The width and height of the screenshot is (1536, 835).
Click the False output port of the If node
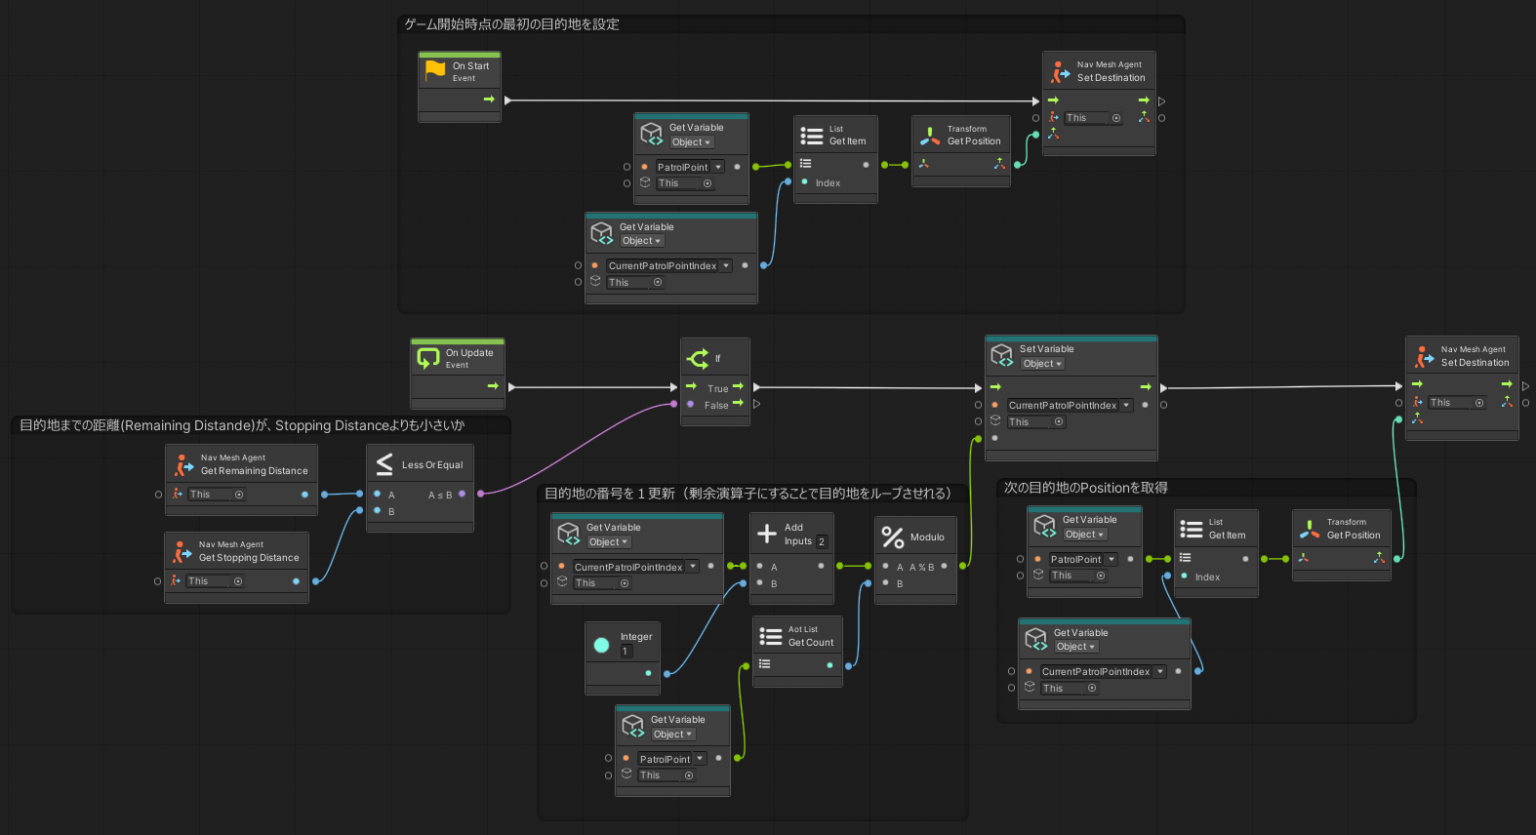tap(738, 404)
